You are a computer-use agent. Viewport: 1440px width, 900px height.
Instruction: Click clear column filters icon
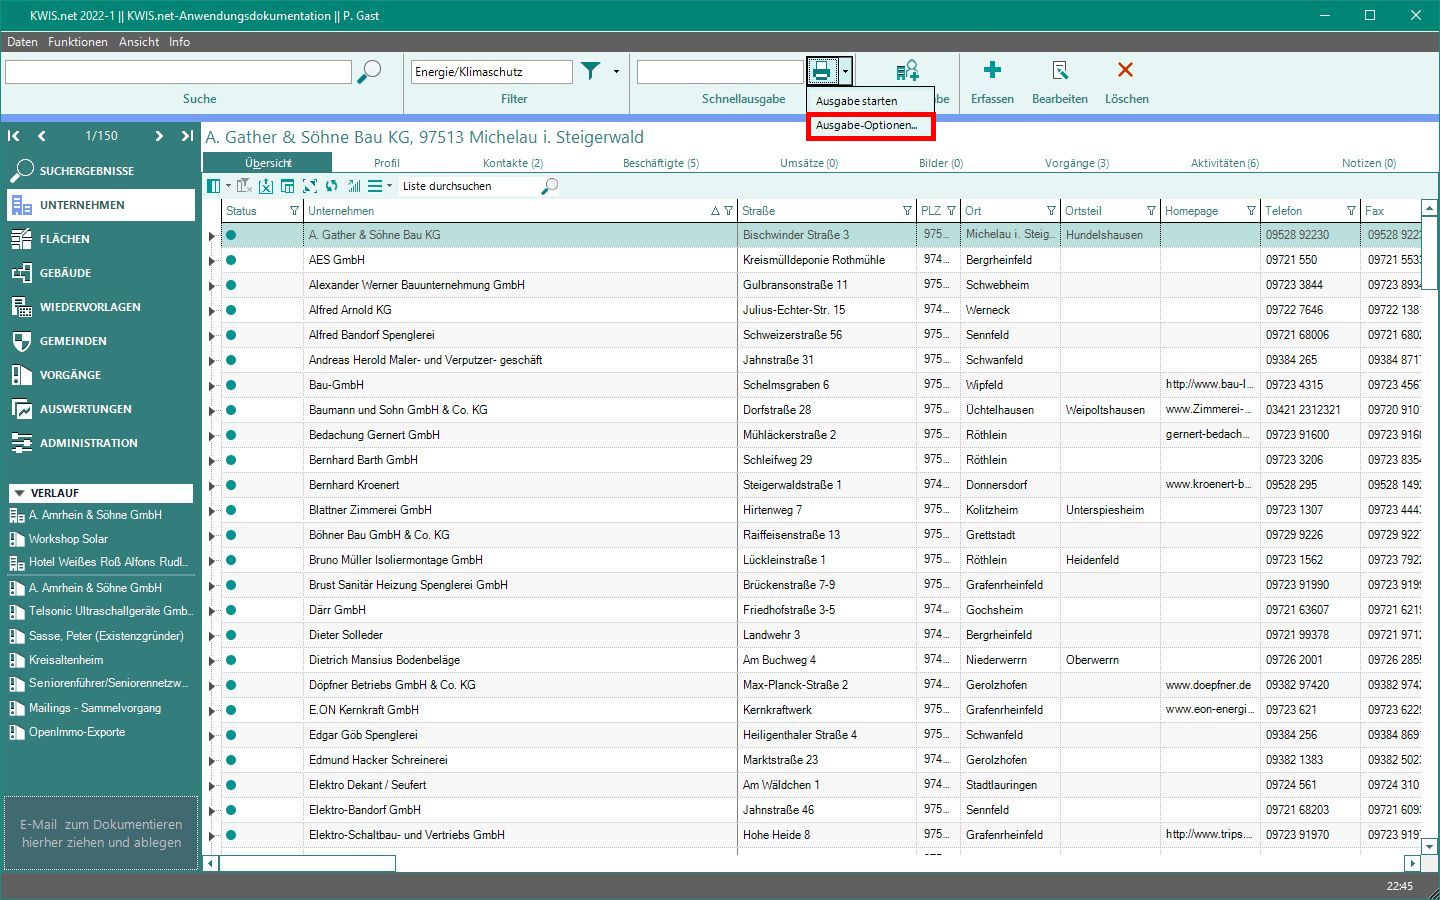click(x=244, y=186)
